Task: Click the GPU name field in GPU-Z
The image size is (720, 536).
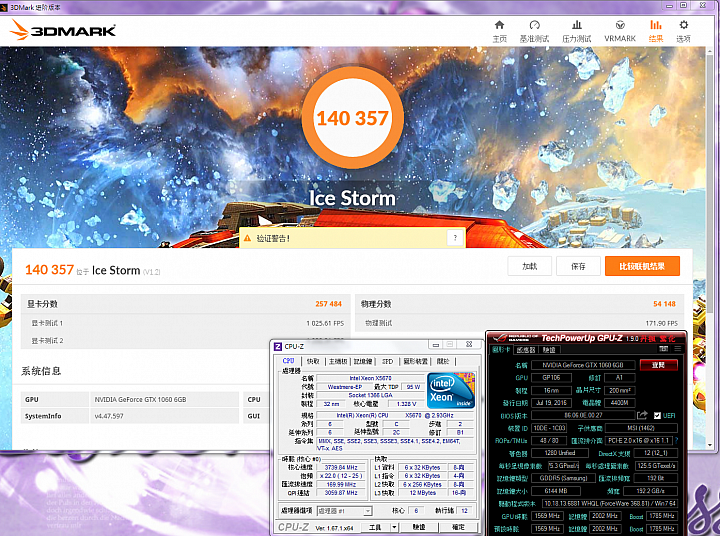Action: [583, 365]
